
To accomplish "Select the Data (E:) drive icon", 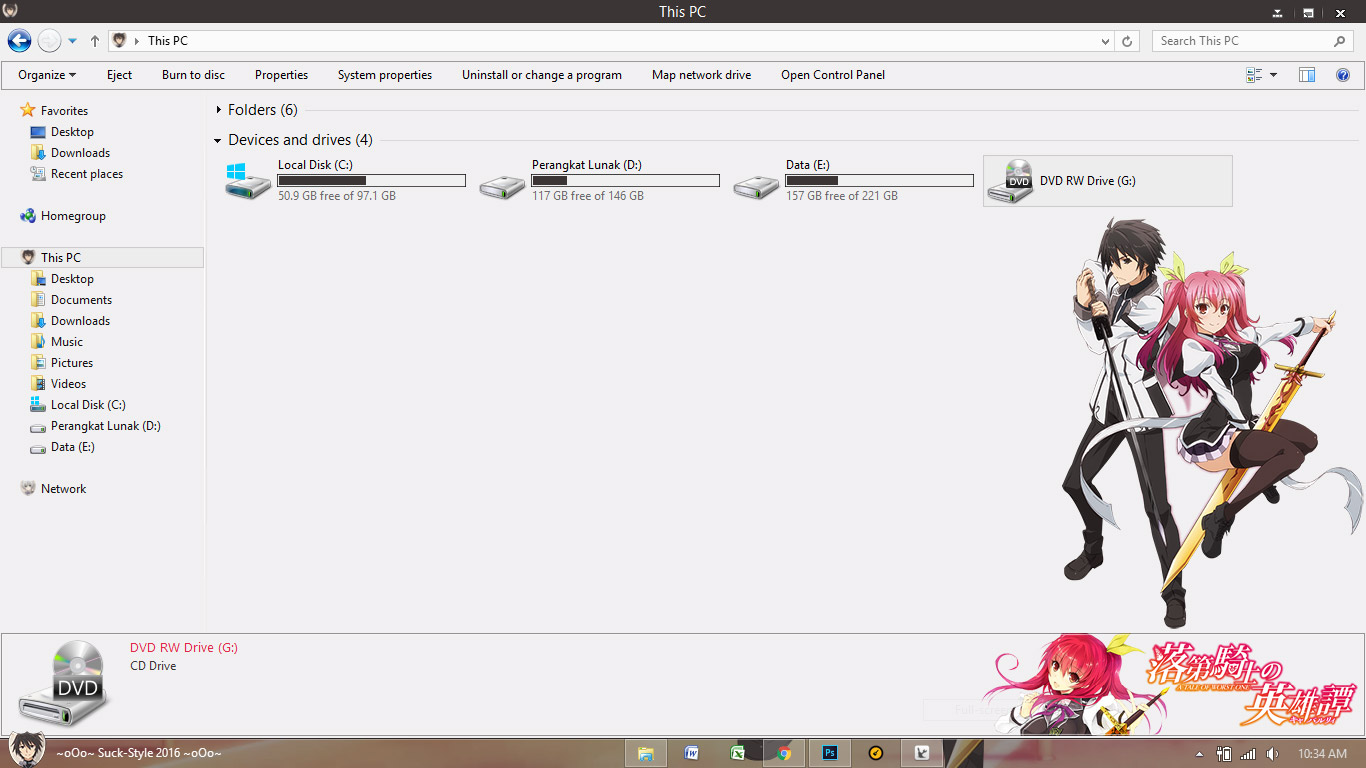I will (756, 186).
